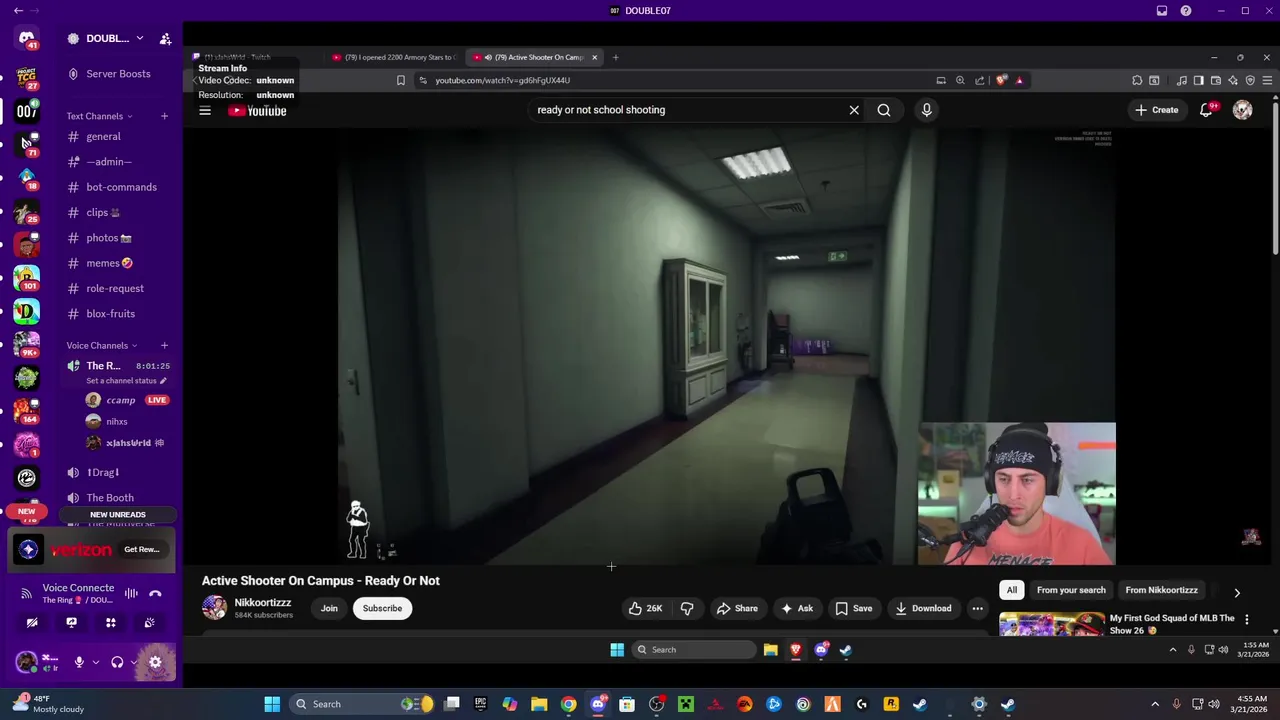Go back with Discord arrow
The height and width of the screenshot is (720, 1280).
[17, 11]
